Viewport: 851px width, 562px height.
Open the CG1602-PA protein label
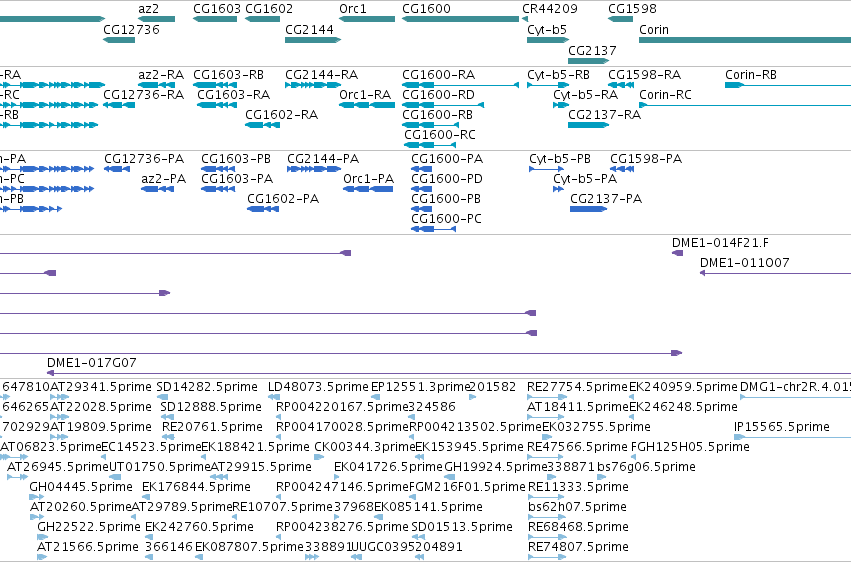[x=283, y=199]
